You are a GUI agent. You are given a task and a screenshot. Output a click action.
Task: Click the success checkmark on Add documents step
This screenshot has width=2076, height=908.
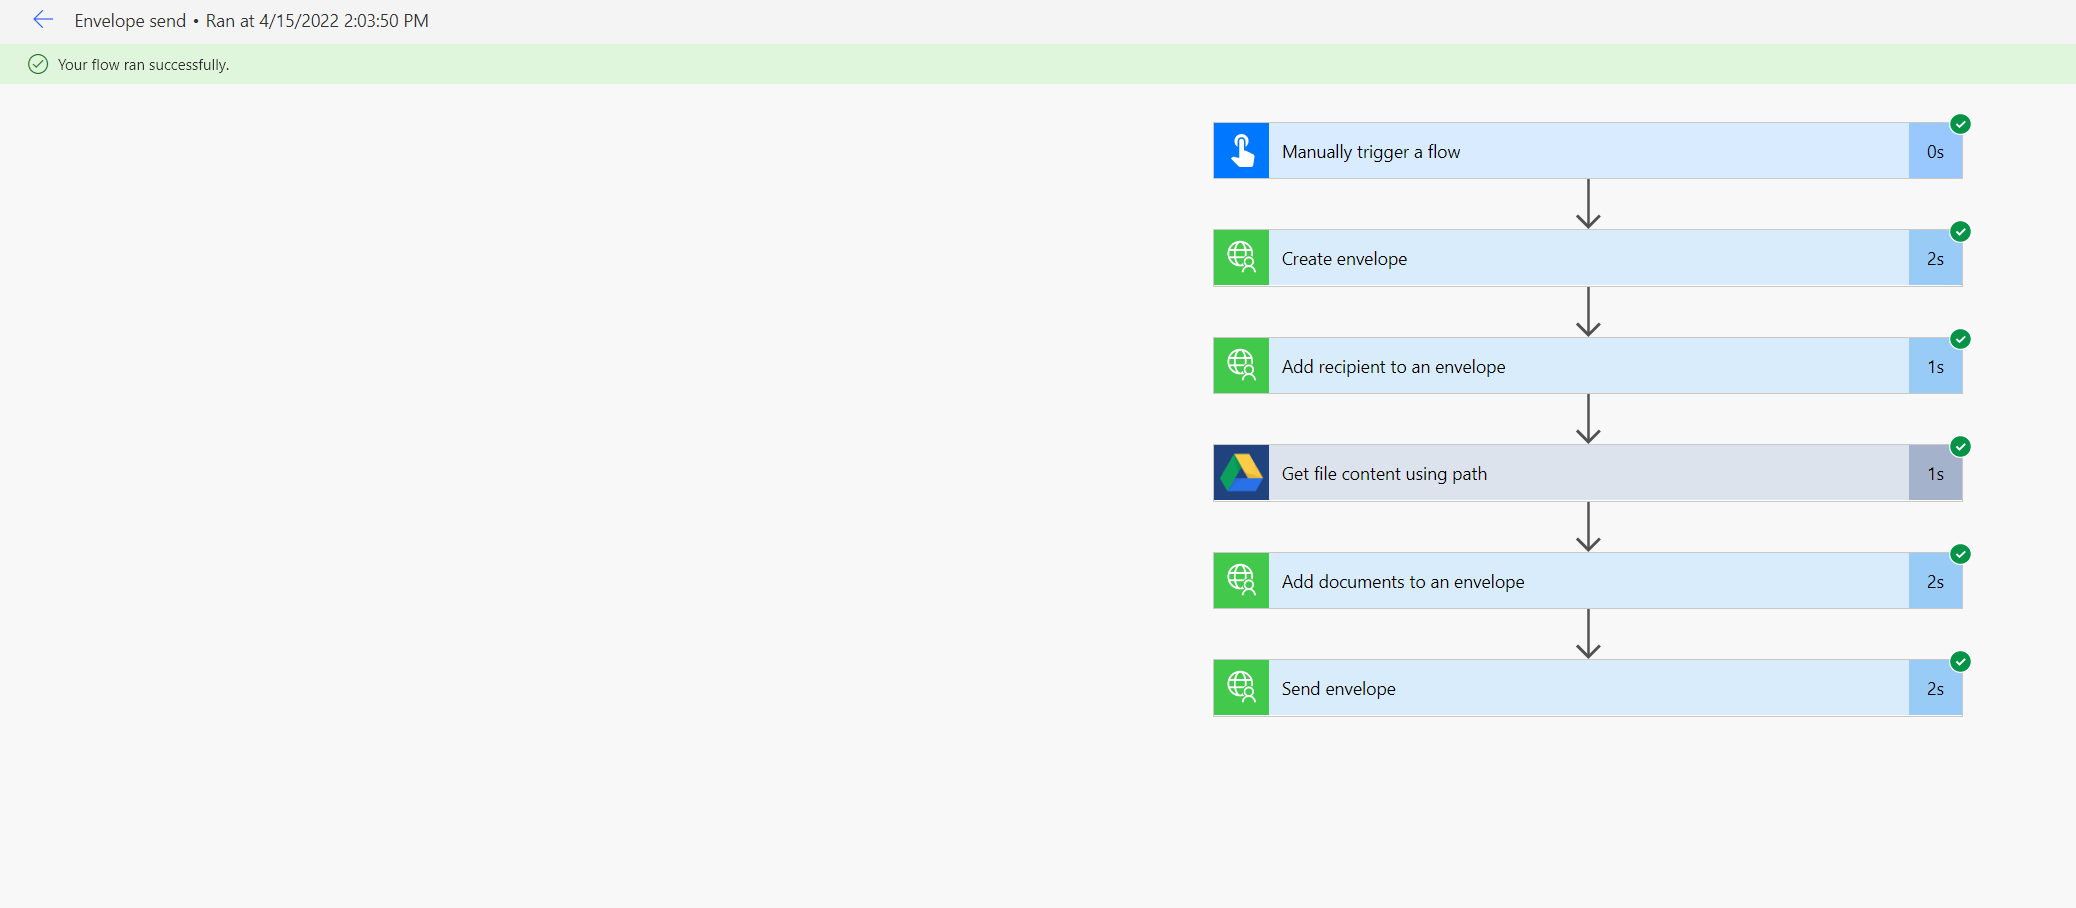1961,554
